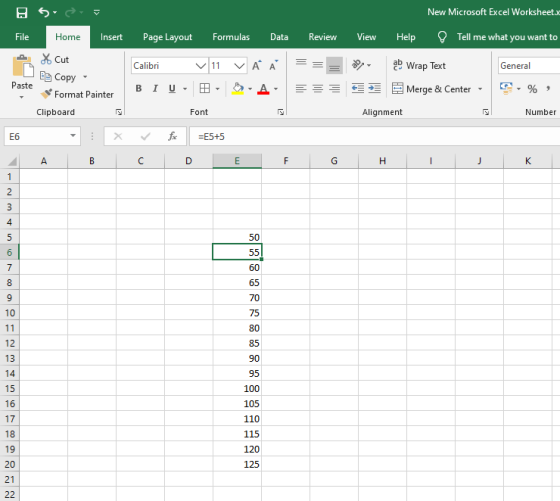This screenshot has height=501, width=560.
Task: Open the Data tab
Action: click(279, 37)
